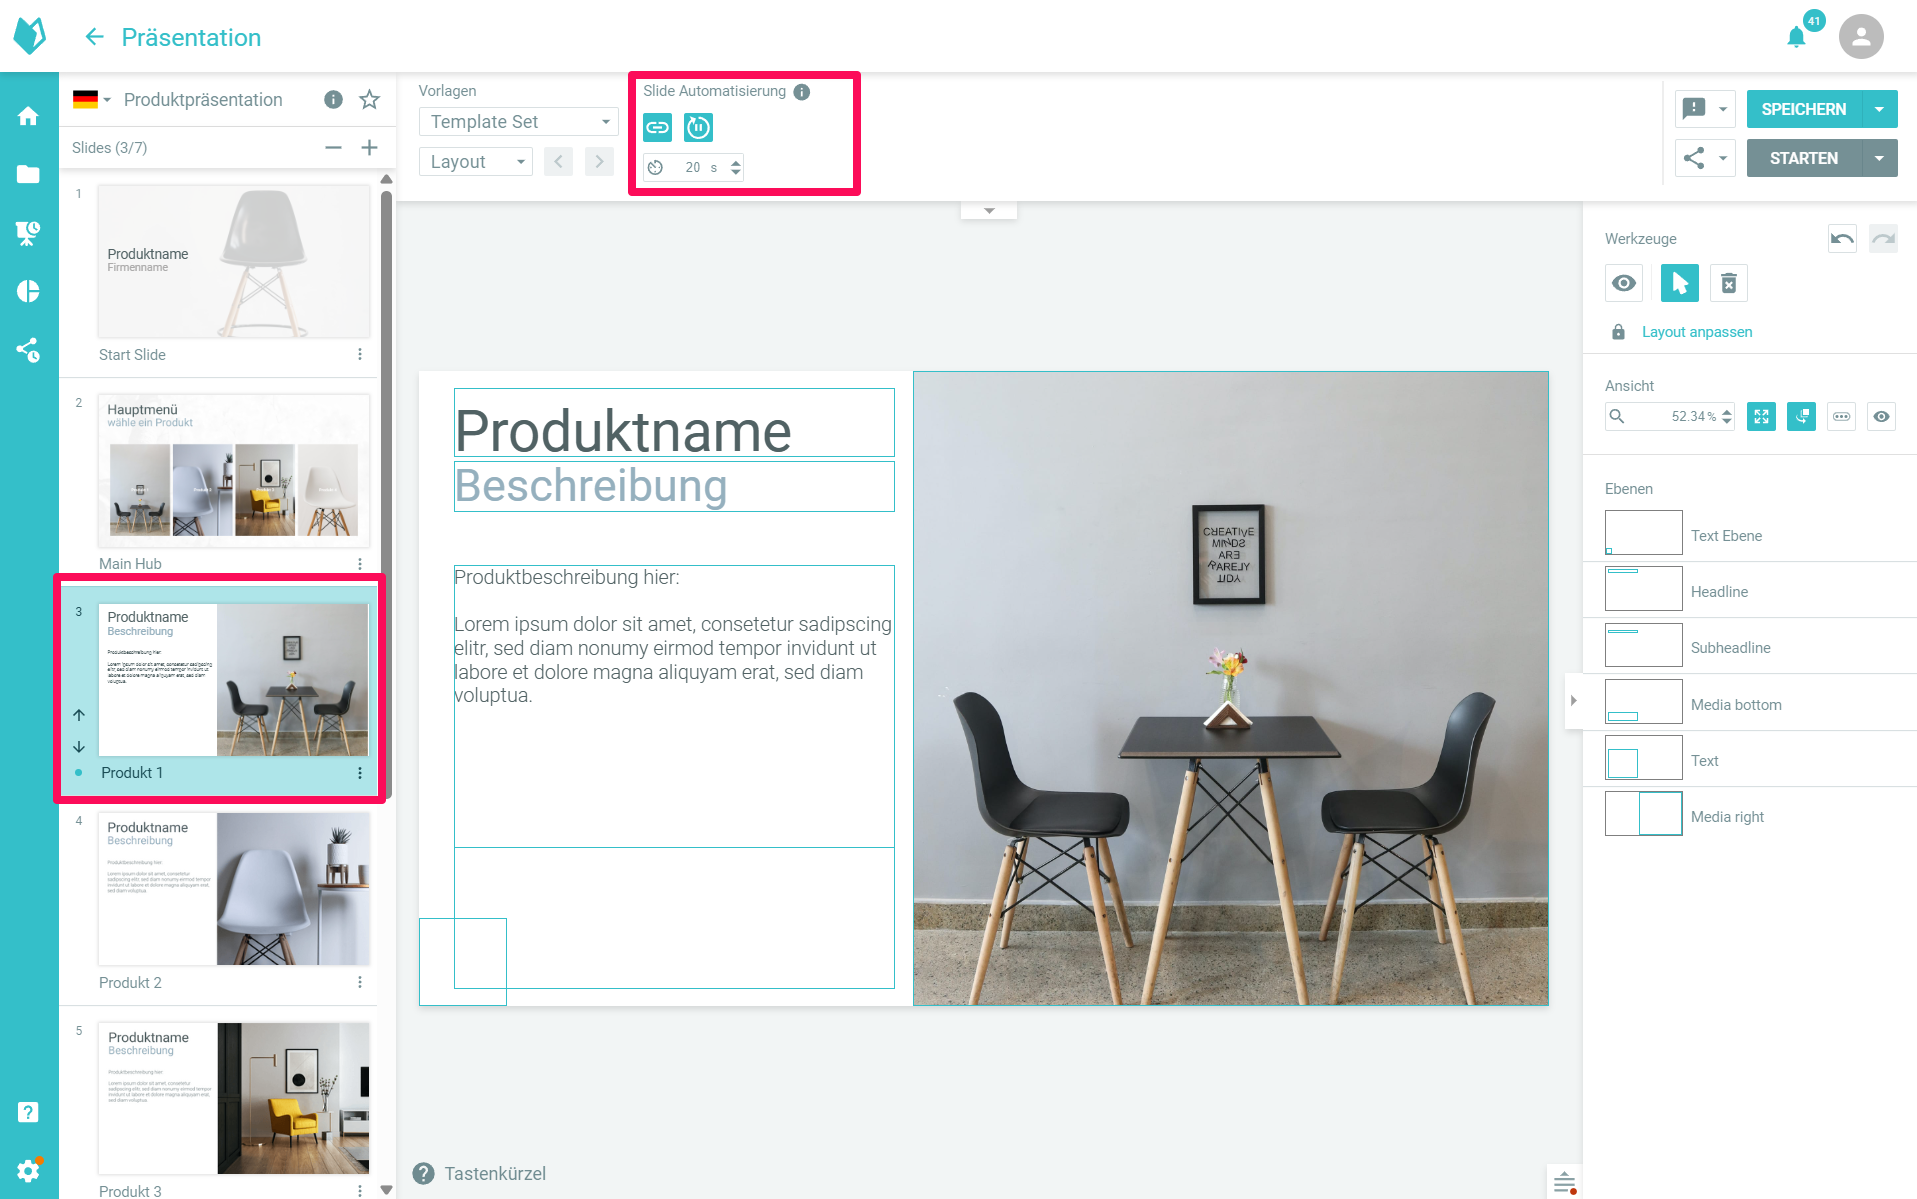Image resolution: width=1917 pixels, height=1199 pixels.
Task: Toggle the preview eye in Ansicht
Action: pyautogui.click(x=1881, y=417)
